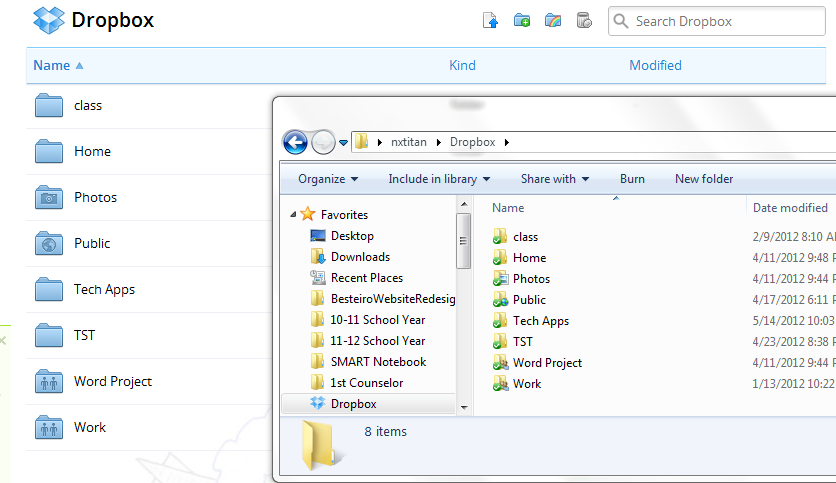This screenshot has width=836, height=483.
Task: Sort by Kind column header
Action: click(x=462, y=66)
